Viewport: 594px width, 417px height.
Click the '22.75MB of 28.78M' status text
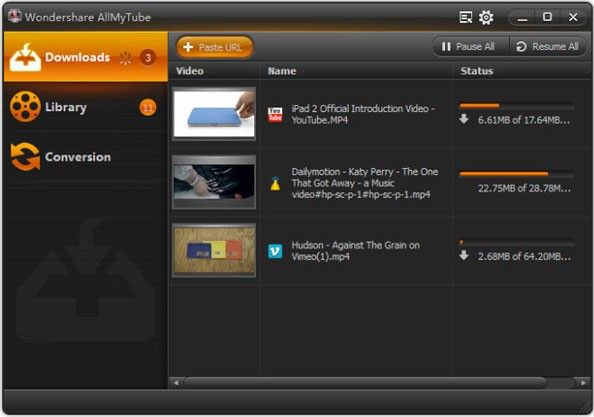524,188
